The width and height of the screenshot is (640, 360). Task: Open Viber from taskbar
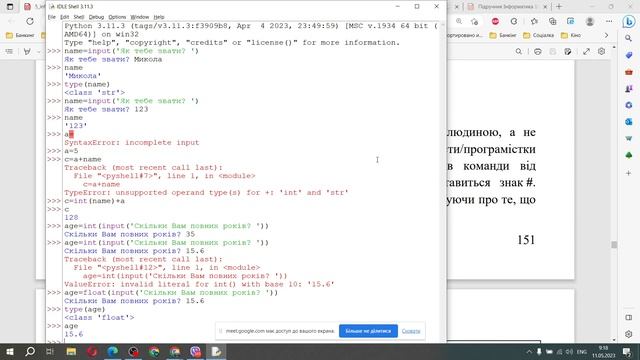tap(196, 351)
